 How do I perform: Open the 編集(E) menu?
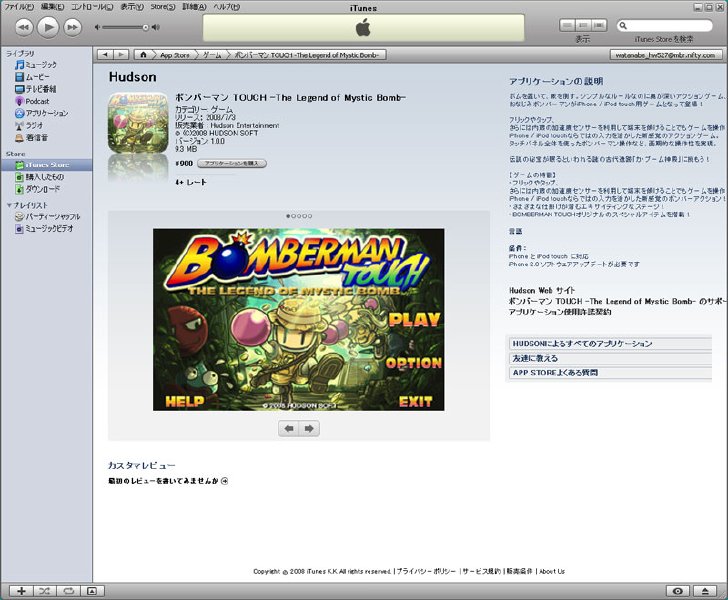[x=52, y=7]
